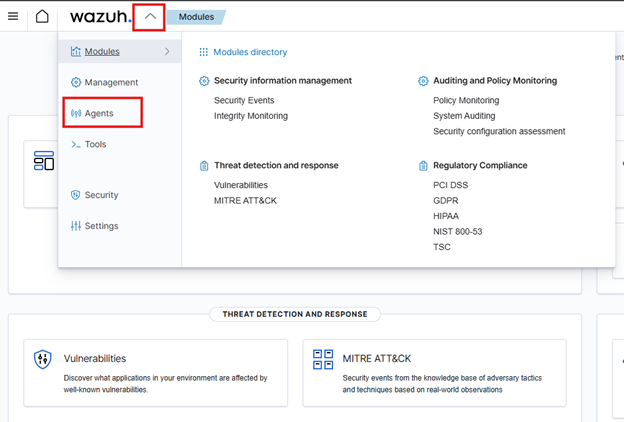This screenshot has height=422, width=624.
Task: Open MITRE ATT&CK in the dropdown menu
Action: (245, 201)
